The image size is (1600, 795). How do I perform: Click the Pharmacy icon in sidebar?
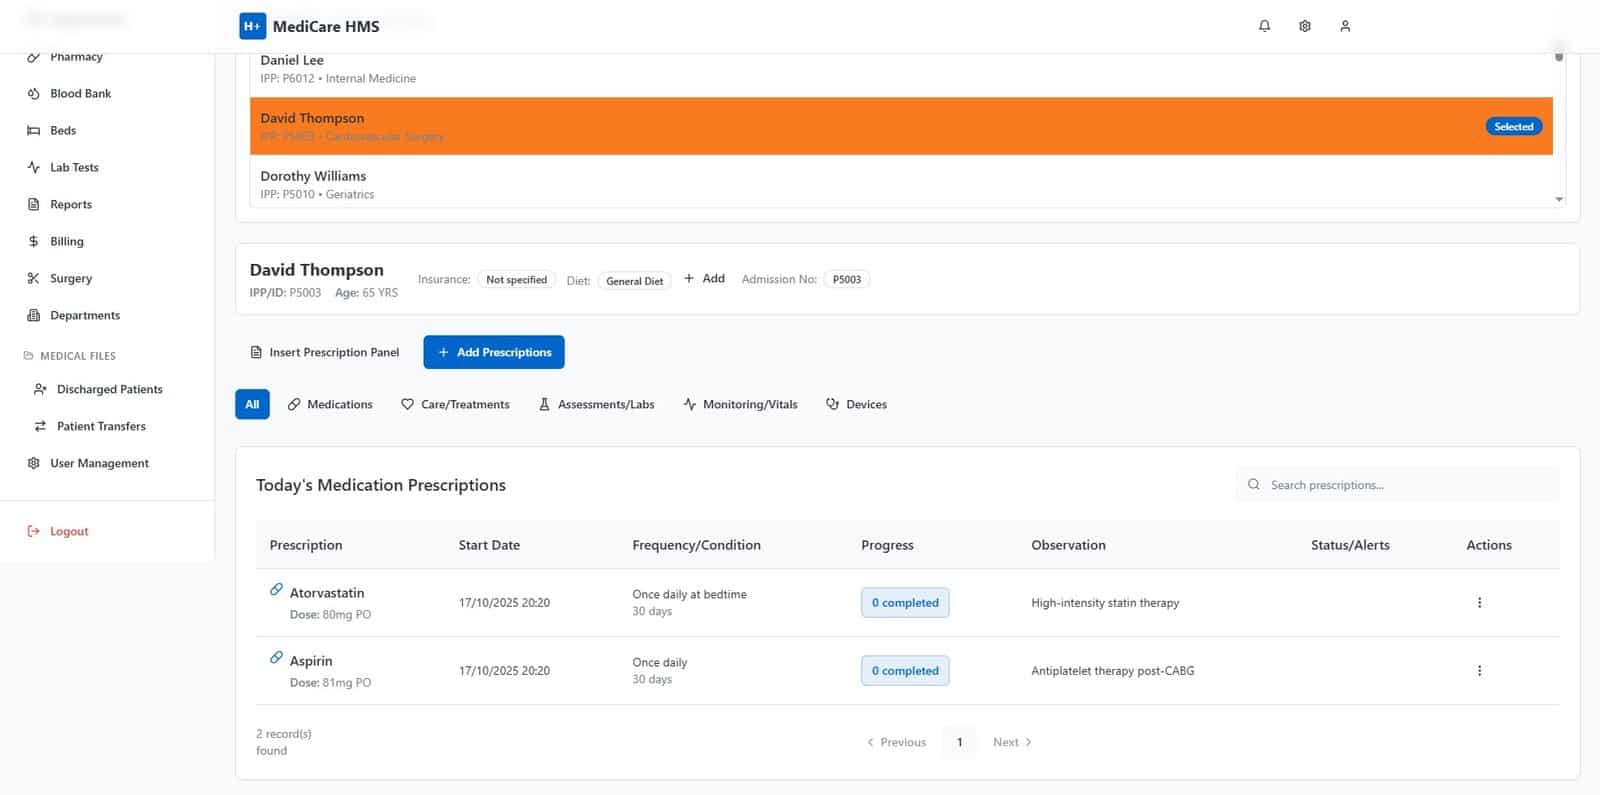coord(33,57)
